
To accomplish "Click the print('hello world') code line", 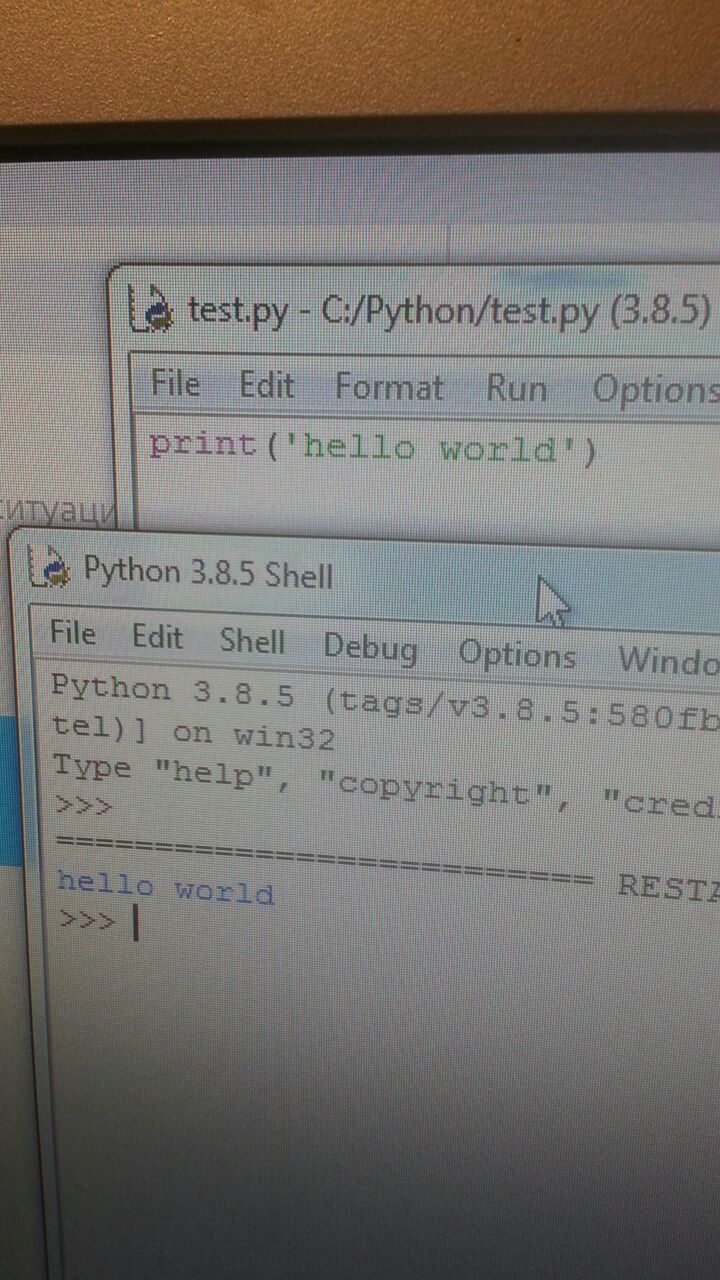I will tap(373, 447).
